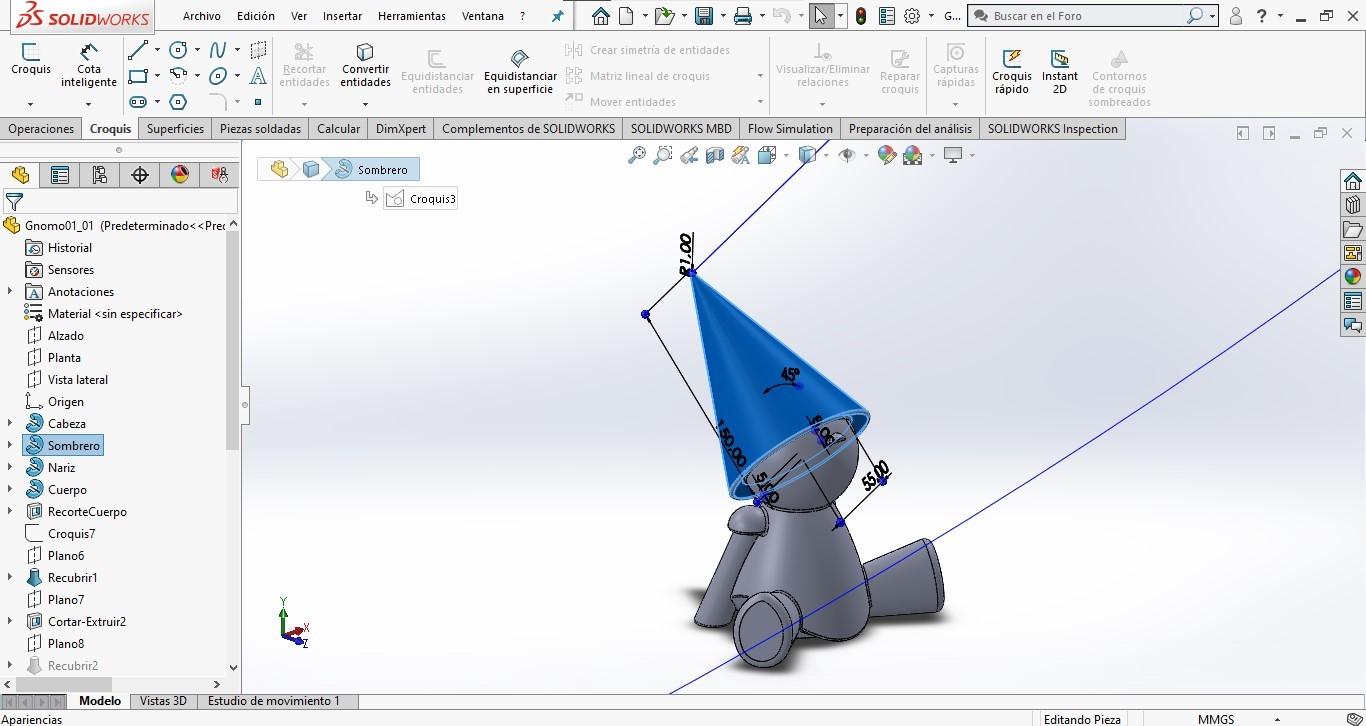Open the DimXpertManager tab icon

point(140,175)
